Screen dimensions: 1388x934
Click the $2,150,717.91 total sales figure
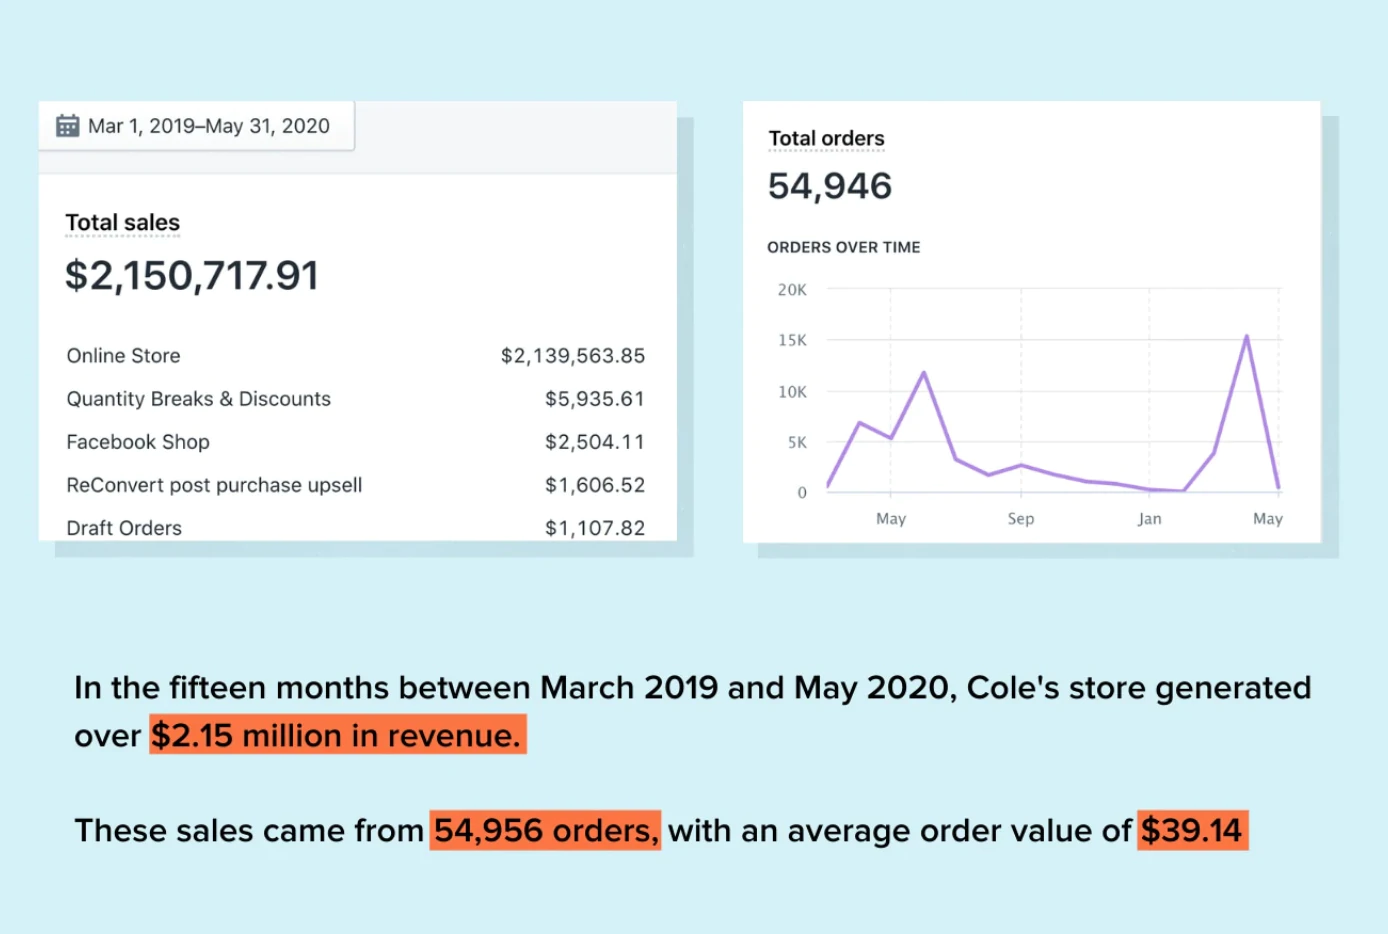click(x=192, y=276)
